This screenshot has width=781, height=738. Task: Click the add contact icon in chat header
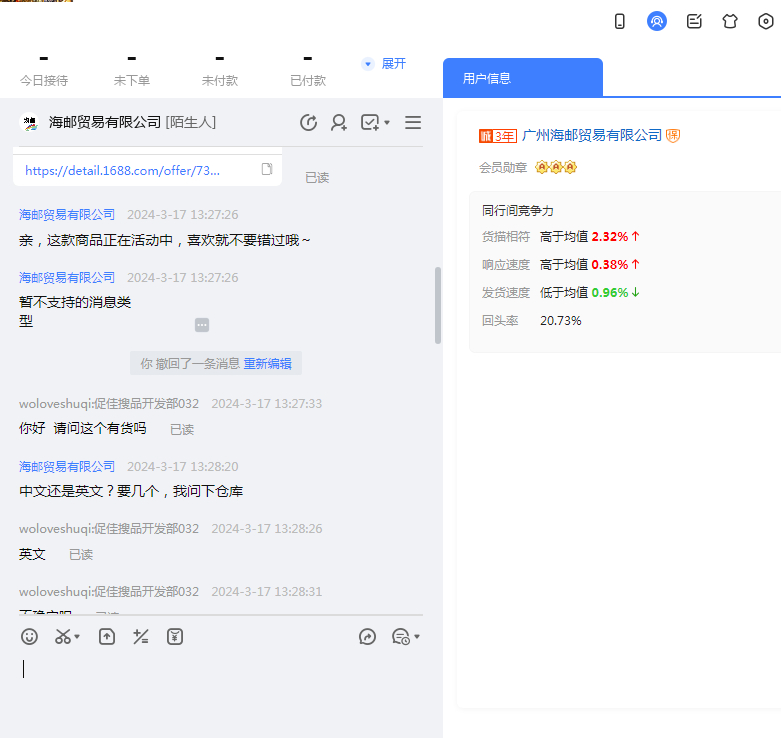(339, 122)
